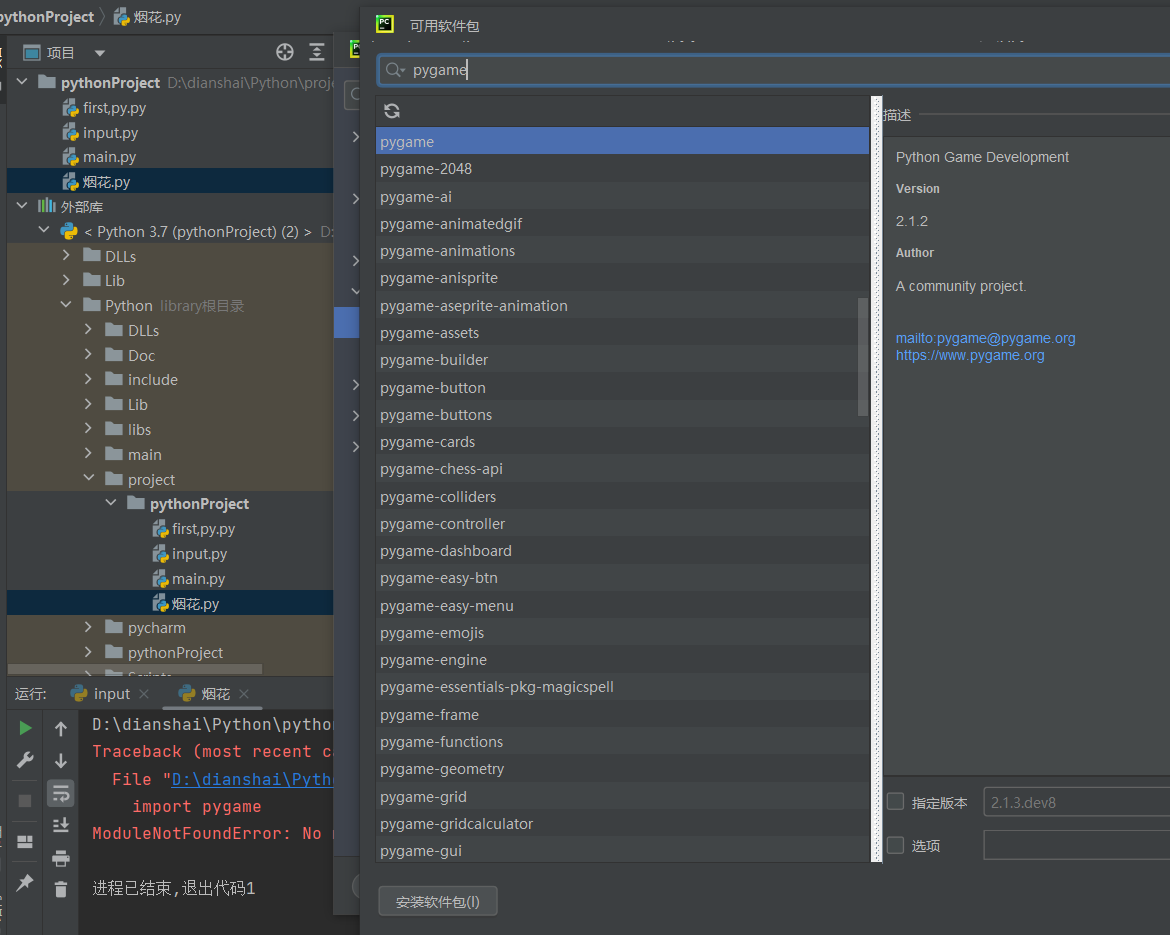The image size is (1170, 935).
Task: Toggle soft-wrap icon in run console
Action: pyautogui.click(x=61, y=794)
